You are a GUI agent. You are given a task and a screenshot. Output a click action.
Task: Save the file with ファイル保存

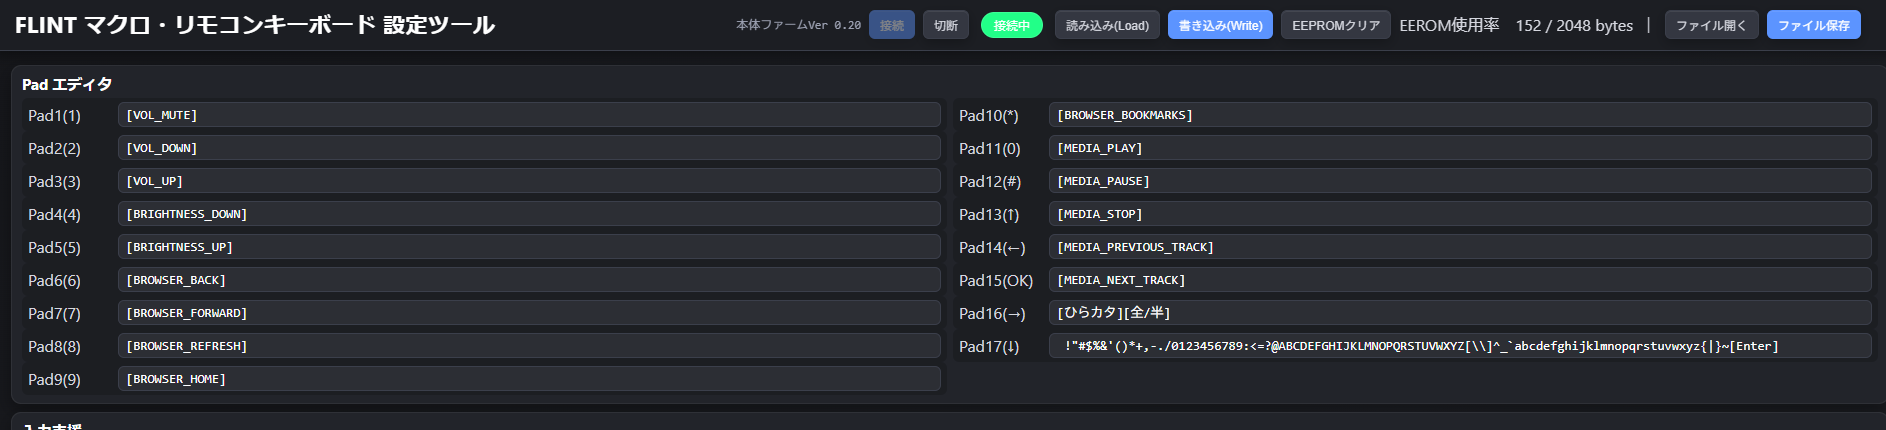(1813, 25)
